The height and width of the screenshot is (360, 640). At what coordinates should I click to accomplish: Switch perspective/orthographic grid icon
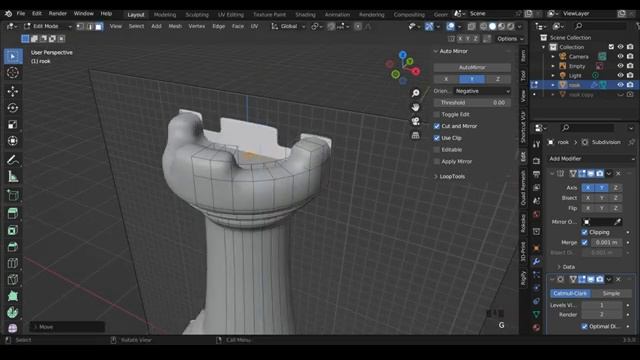tap(416, 135)
